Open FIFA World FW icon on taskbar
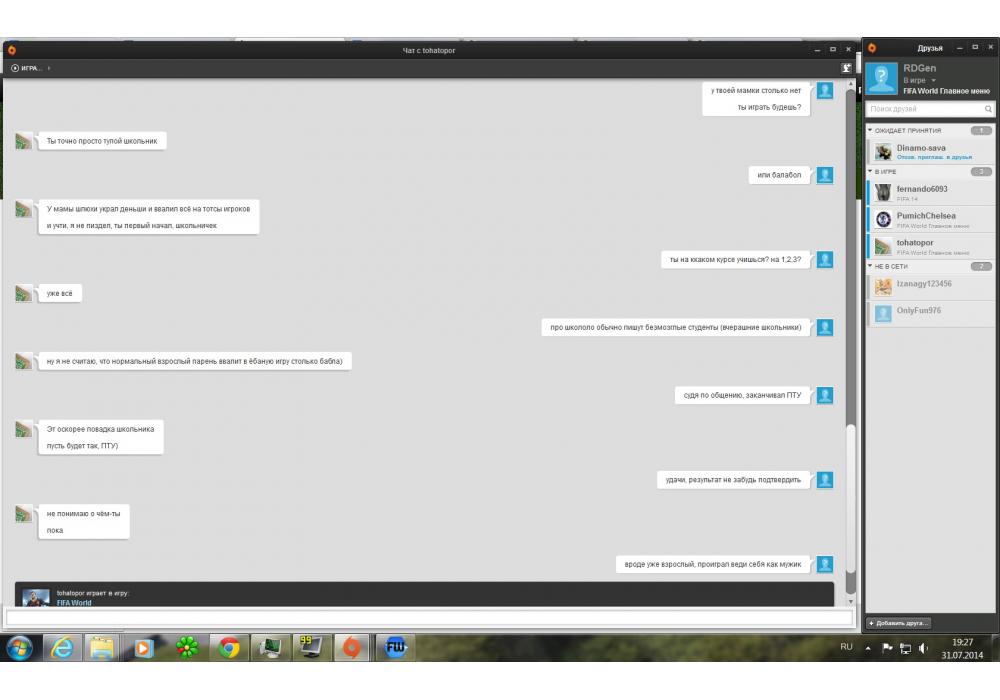The height and width of the screenshot is (700, 1000). pos(395,648)
